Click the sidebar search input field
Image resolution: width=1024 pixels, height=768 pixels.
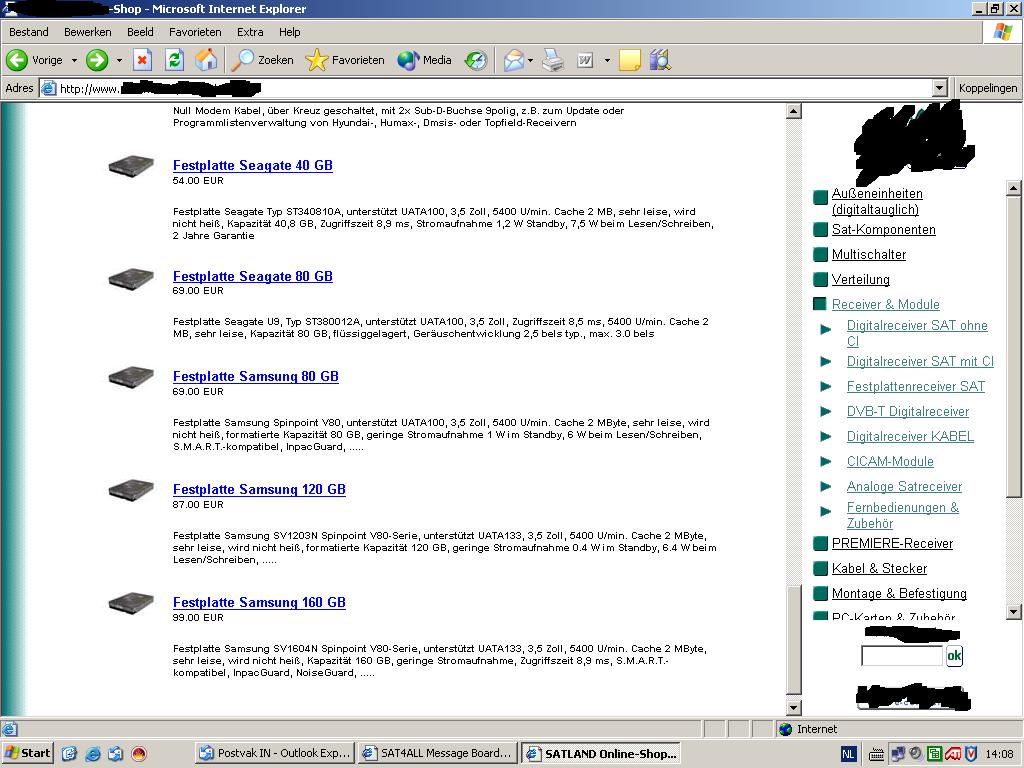[902, 655]
